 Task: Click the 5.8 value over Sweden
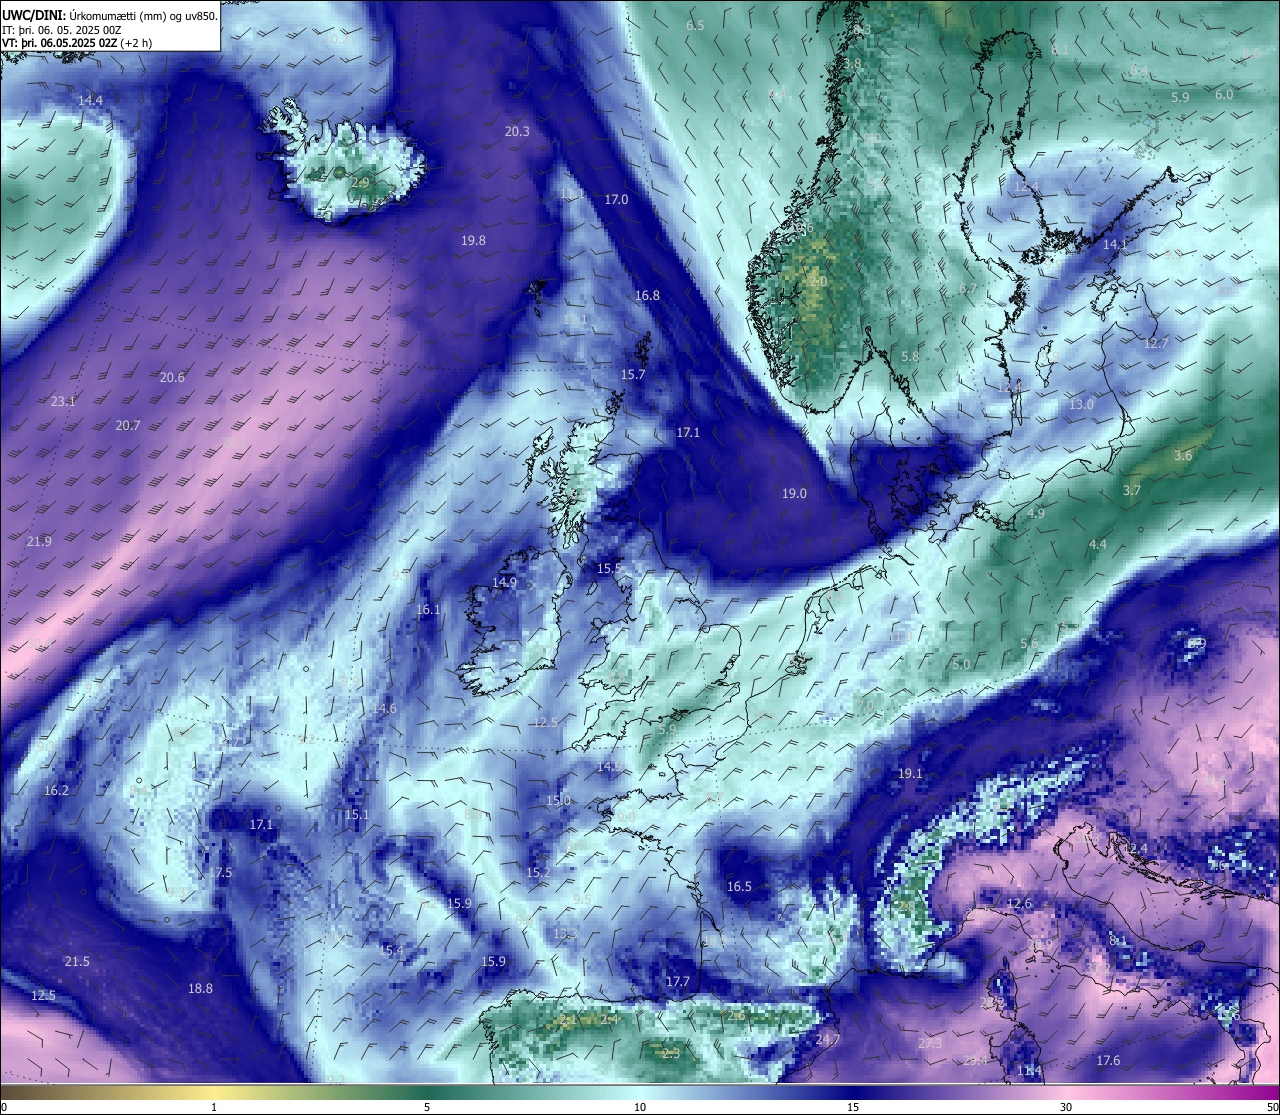pyautogui.click(x=910, y=356)
